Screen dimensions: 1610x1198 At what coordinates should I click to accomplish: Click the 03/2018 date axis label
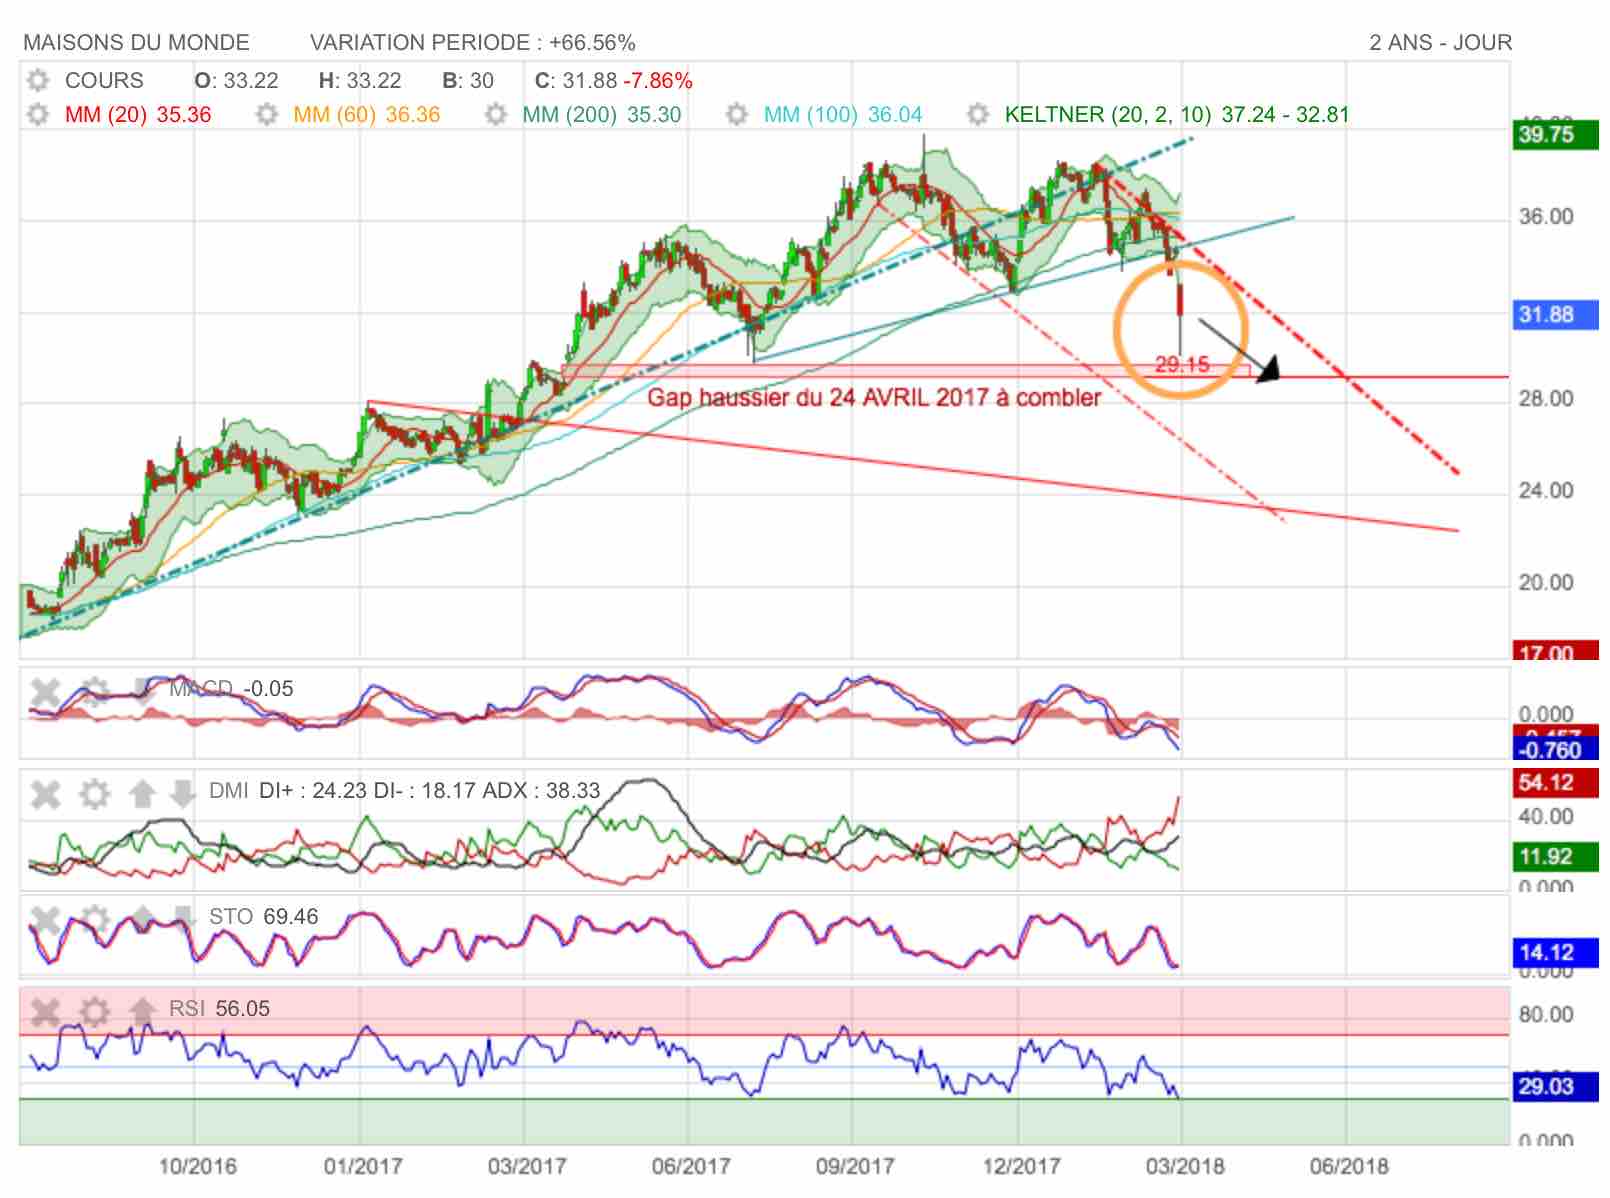(1185, 1166)
